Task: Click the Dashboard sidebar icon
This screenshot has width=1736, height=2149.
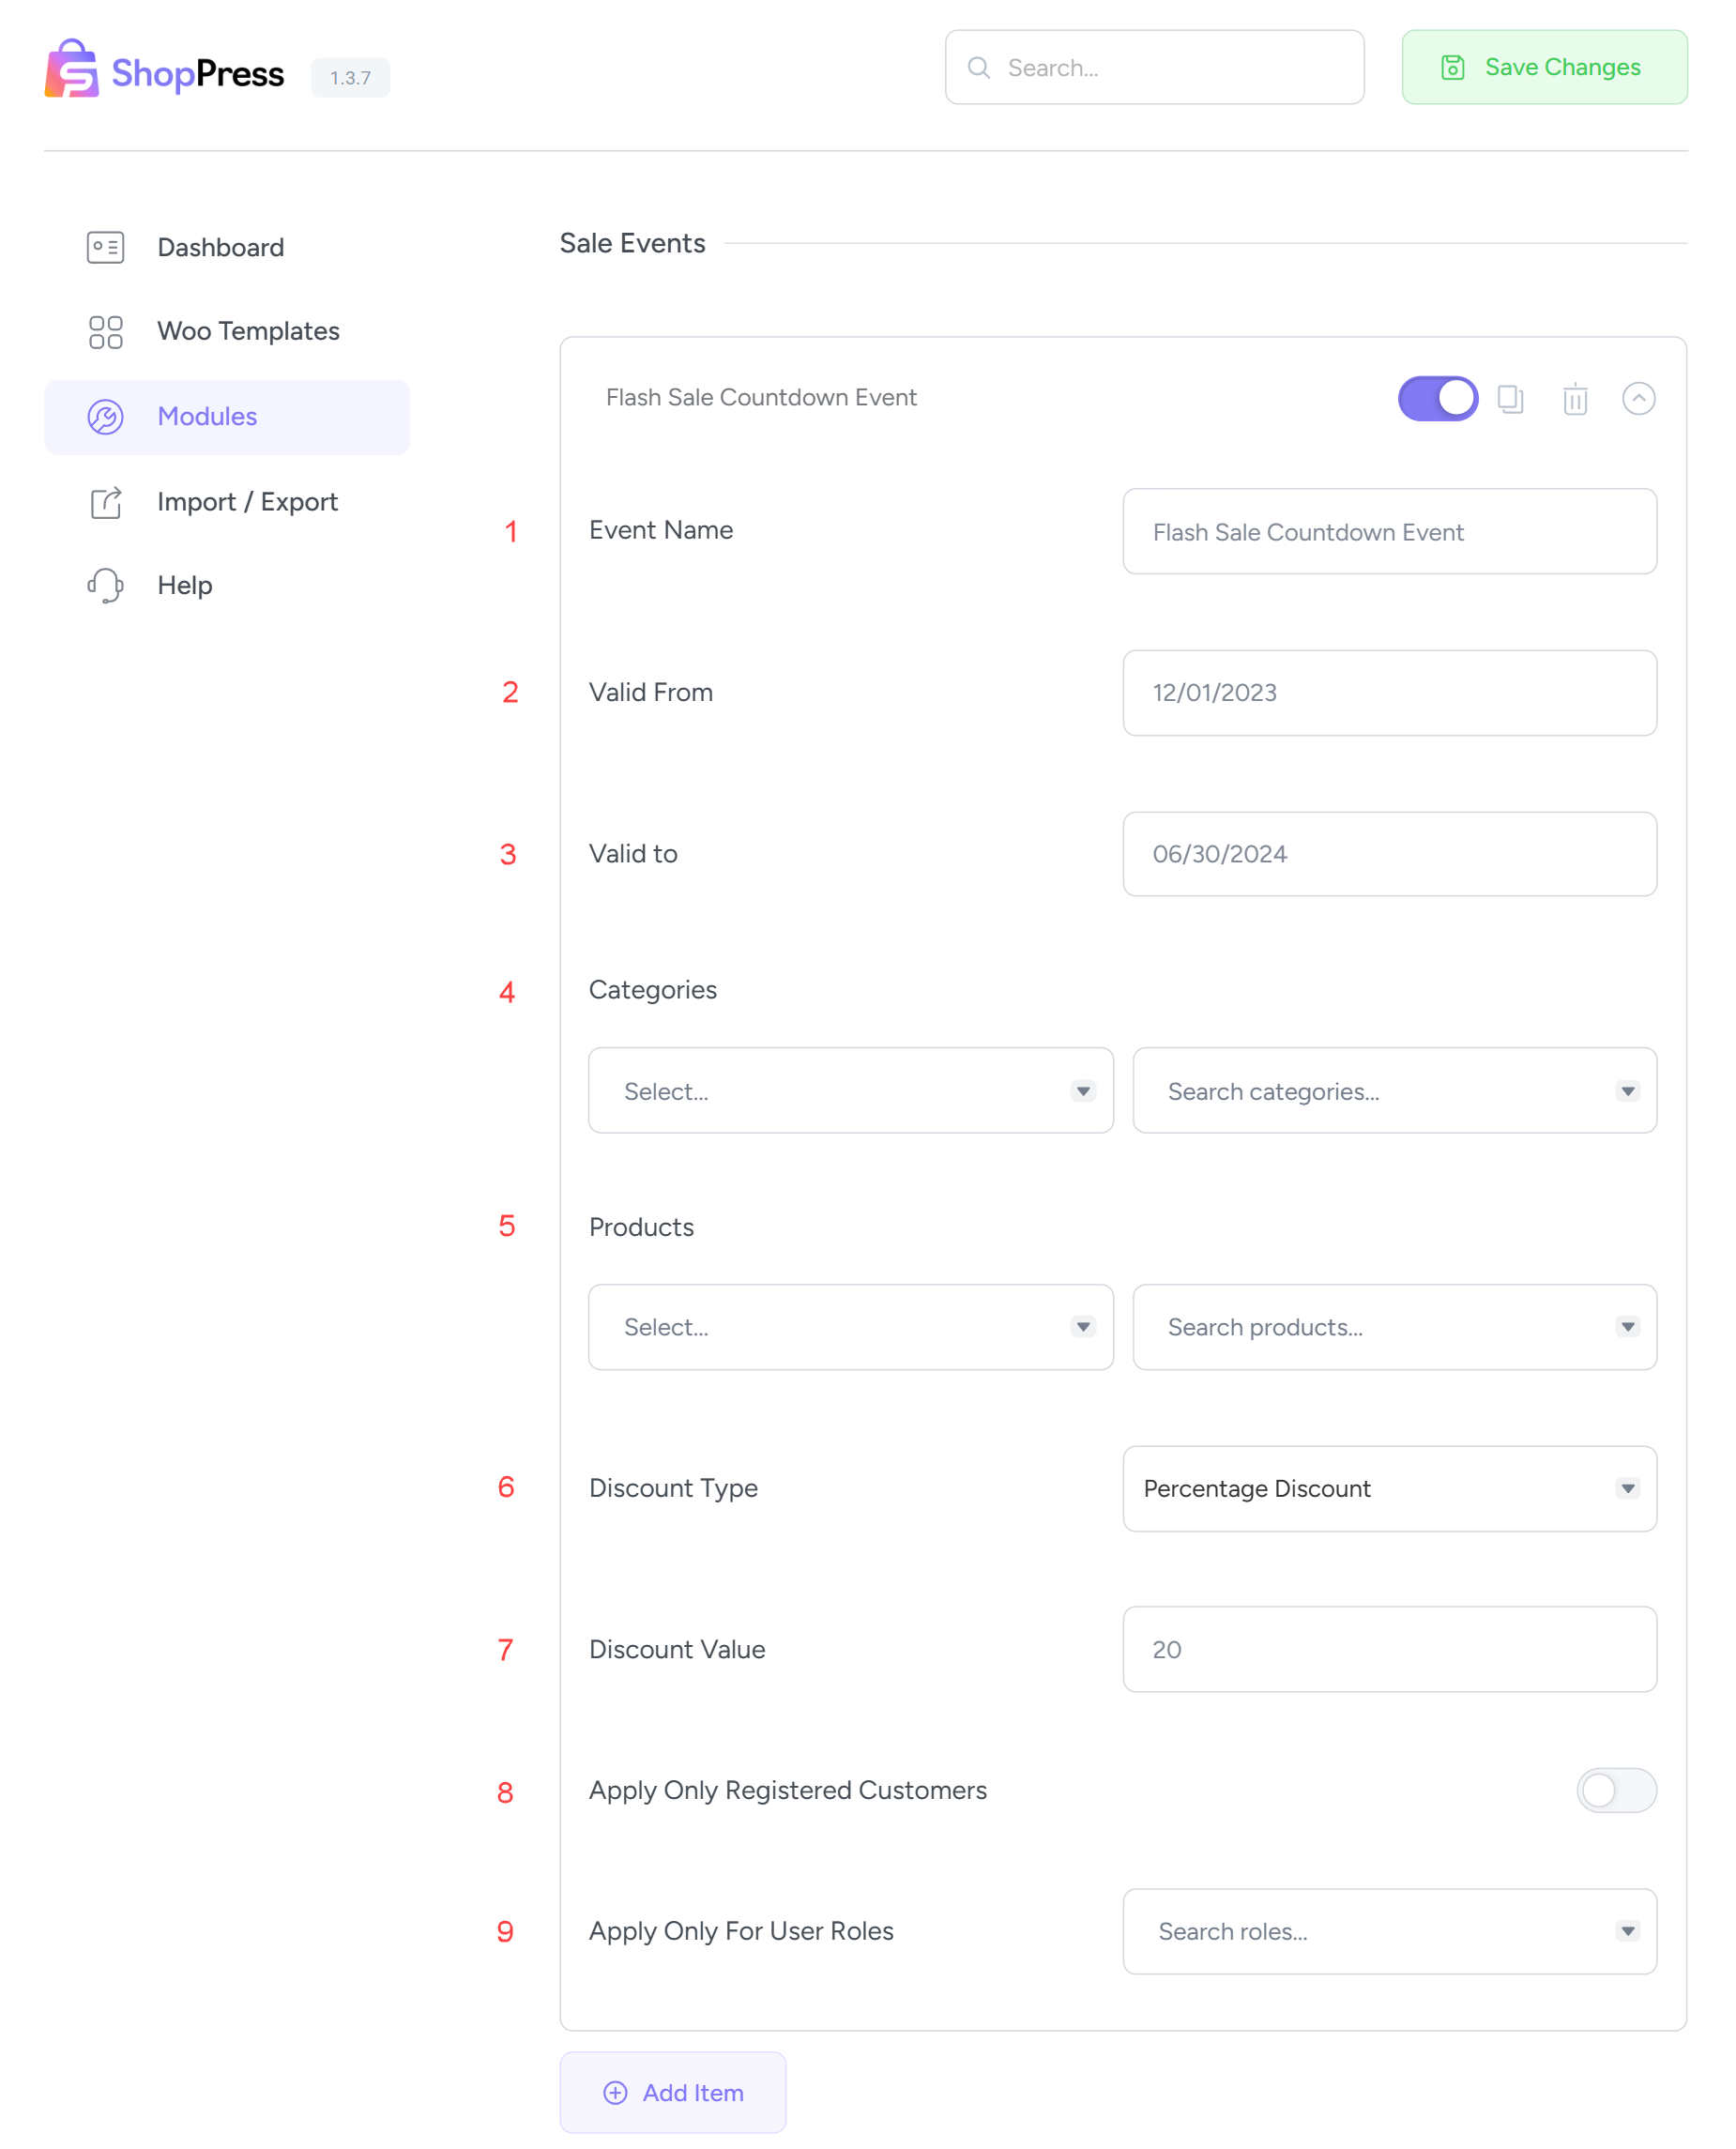Action: click(x=105, y=247)
